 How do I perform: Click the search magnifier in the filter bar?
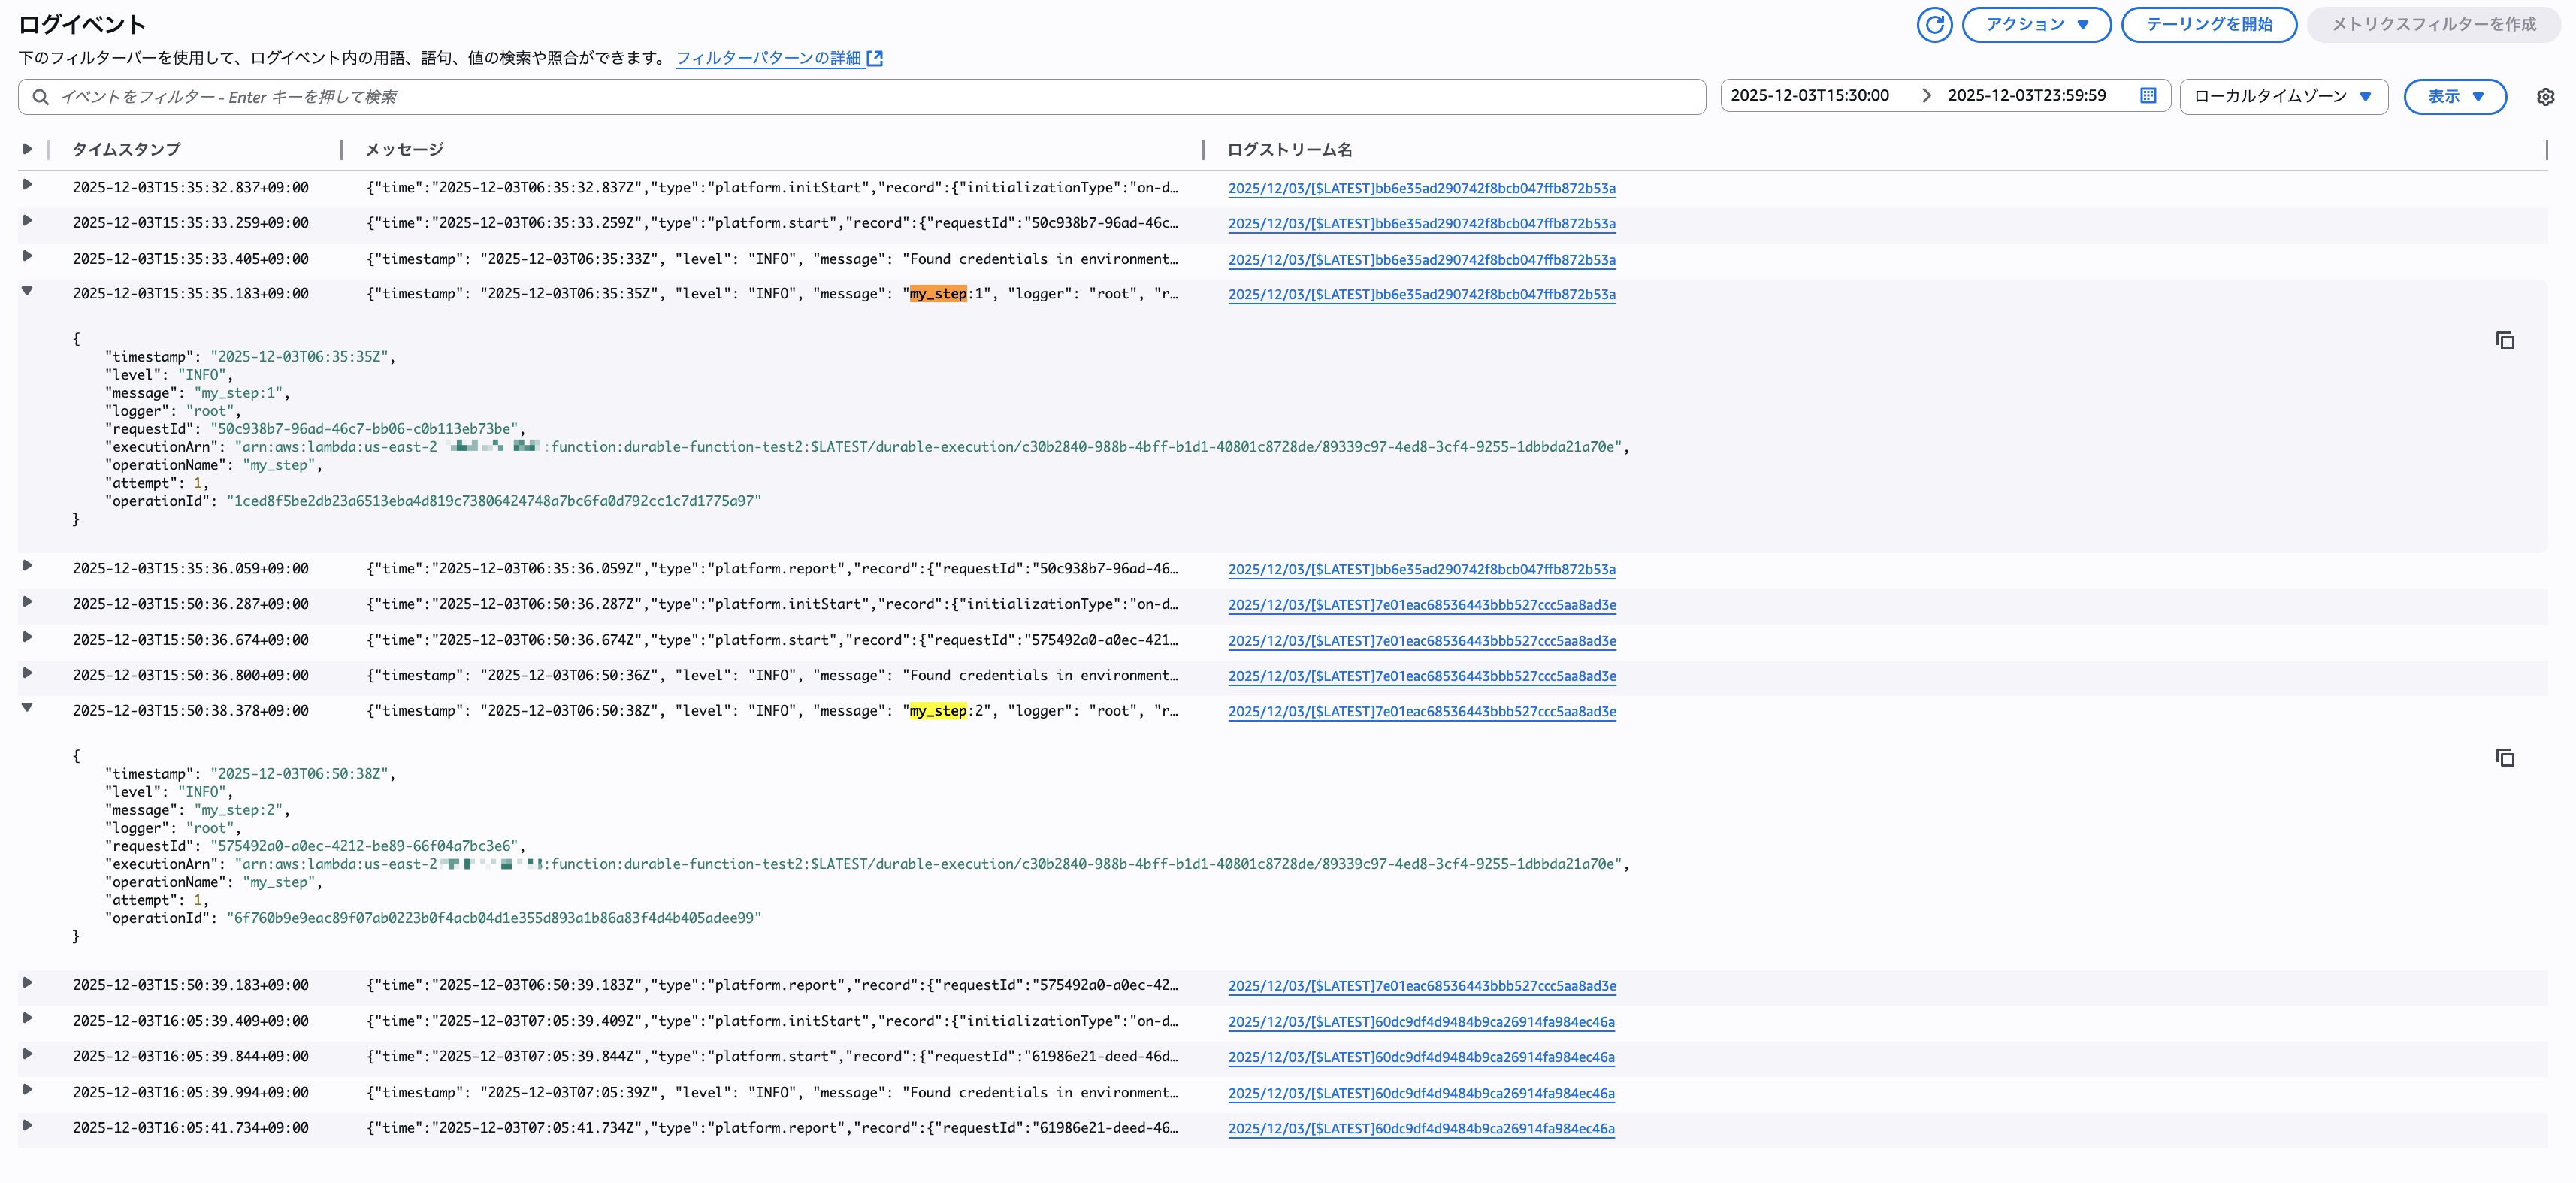pos(40,97)
